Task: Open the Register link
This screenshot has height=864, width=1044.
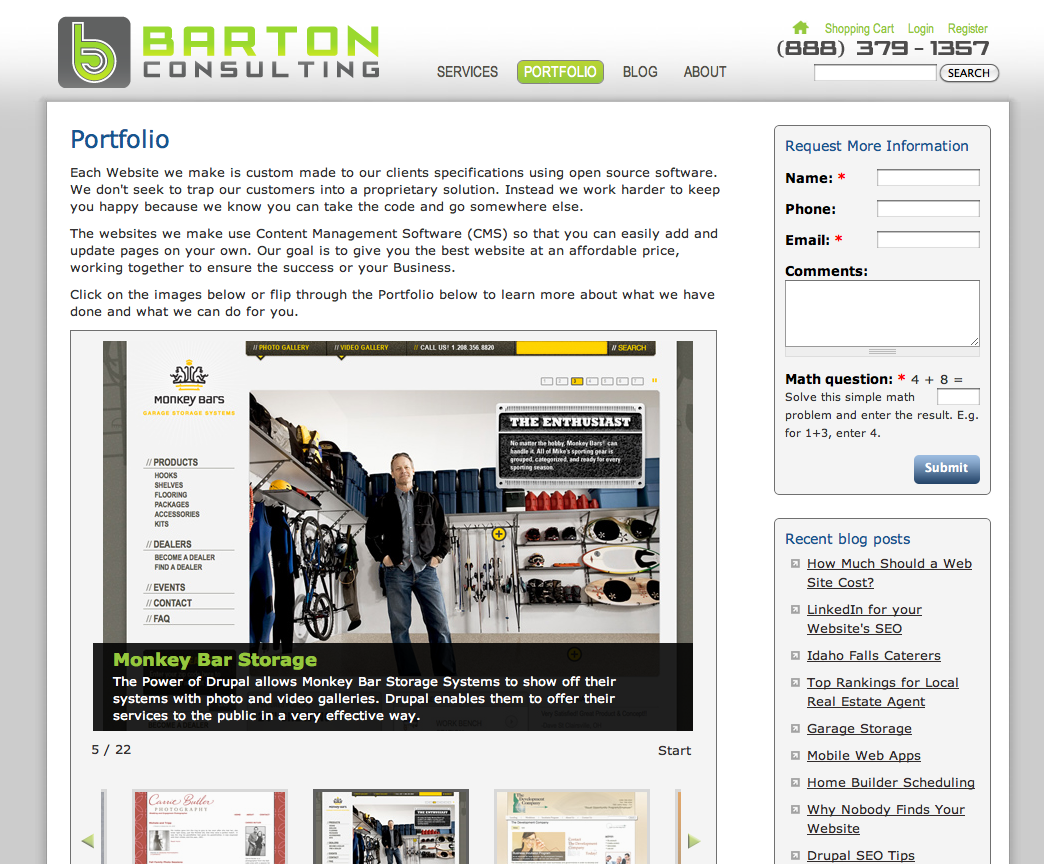Action: [967, 29]
